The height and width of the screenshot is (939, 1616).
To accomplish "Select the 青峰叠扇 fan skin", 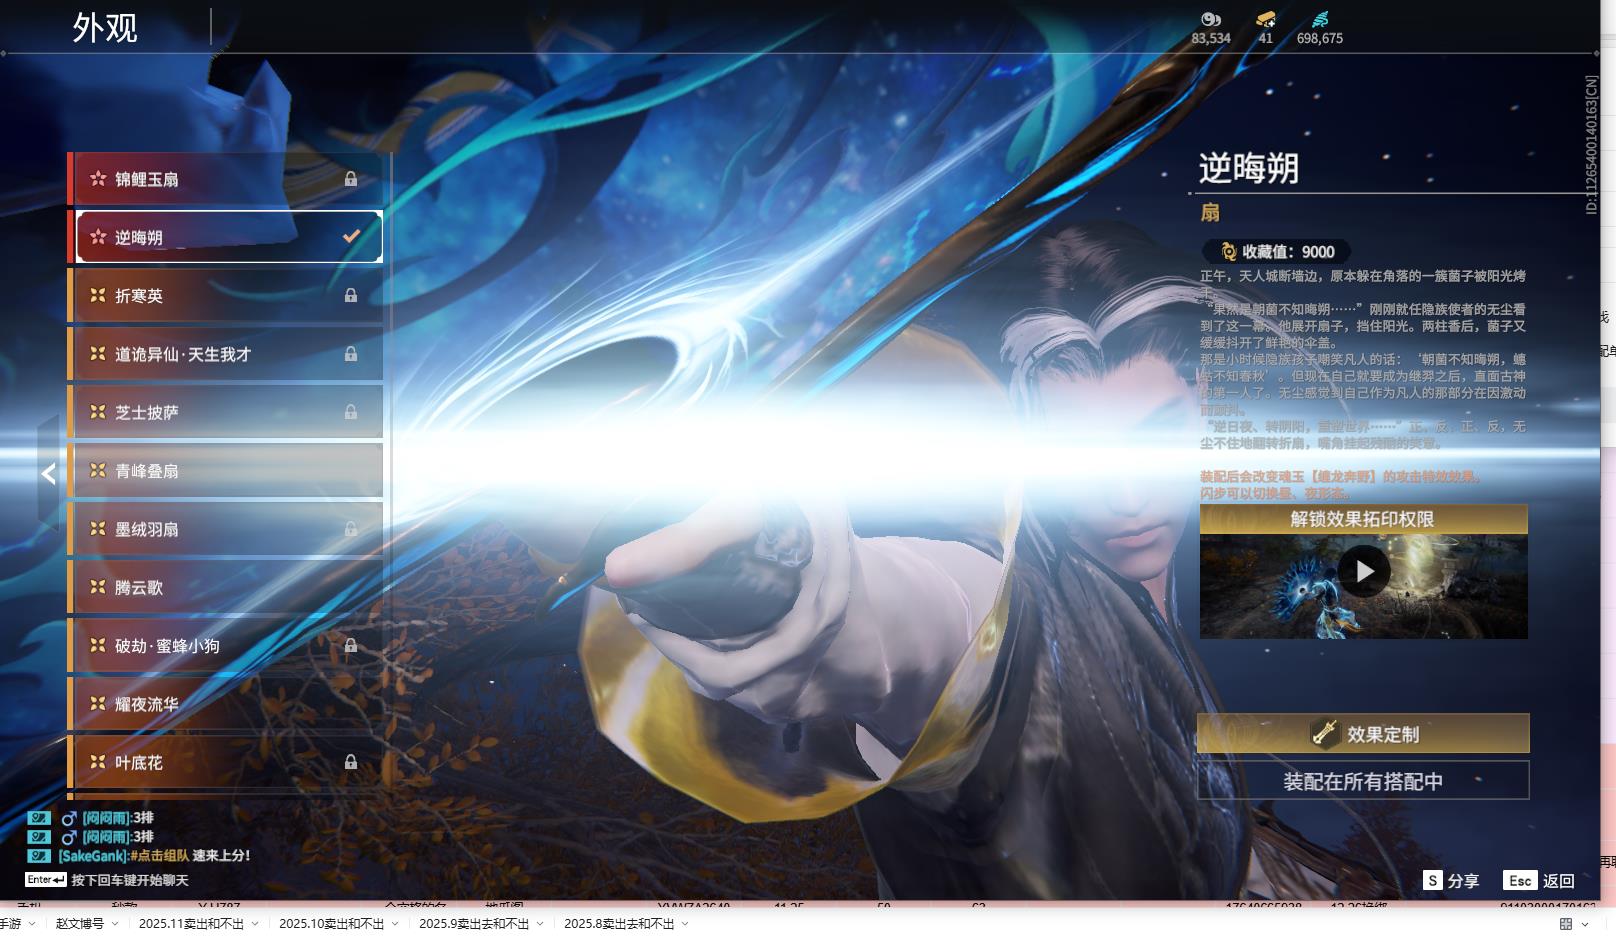I will pyautogui.click(x=226, y=471).
